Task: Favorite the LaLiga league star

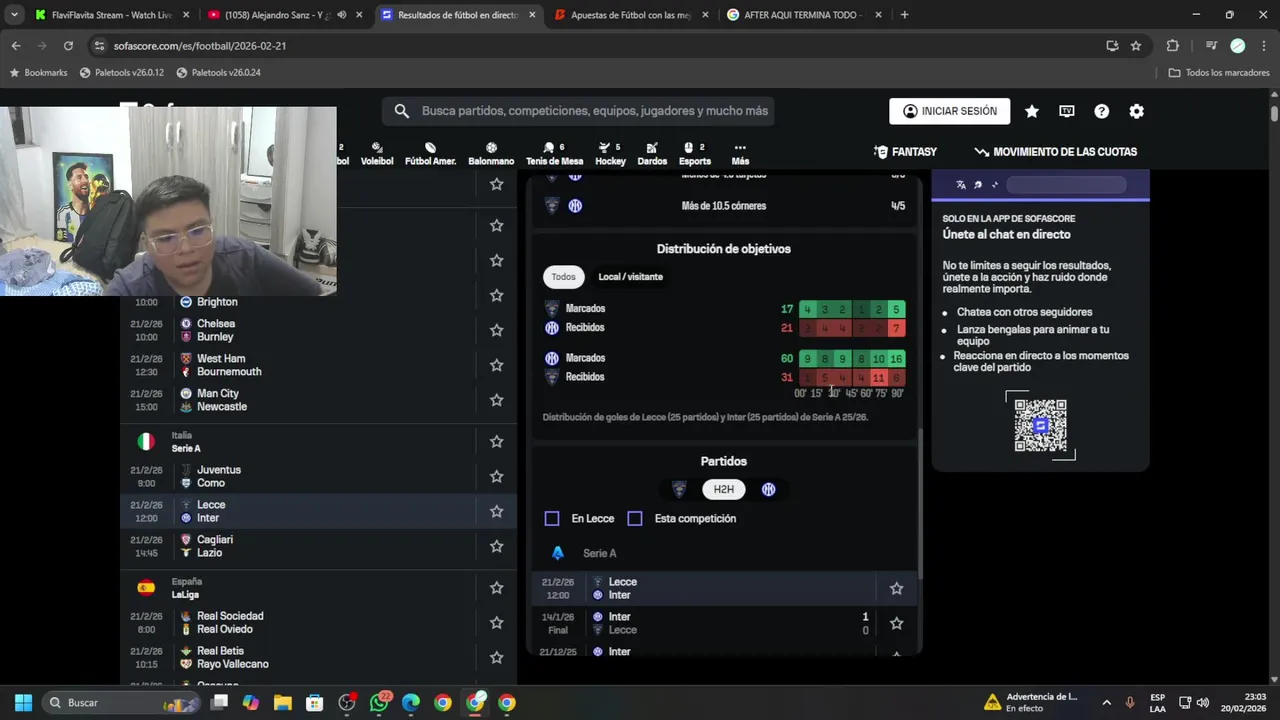Action: pos(496,587)
